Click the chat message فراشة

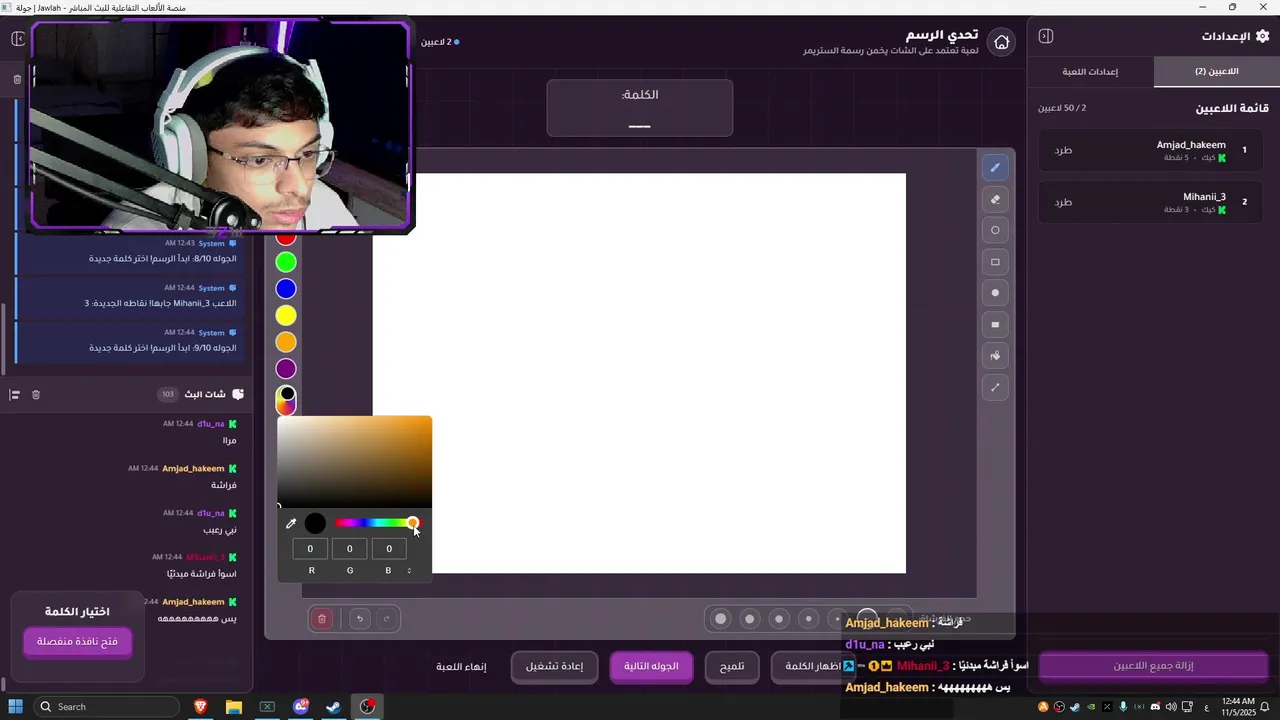coord(224,485)
